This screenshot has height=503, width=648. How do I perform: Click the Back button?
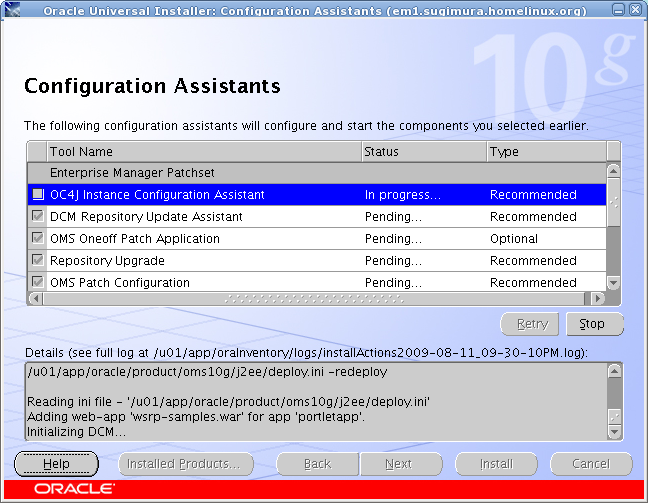tap(317, 464)
